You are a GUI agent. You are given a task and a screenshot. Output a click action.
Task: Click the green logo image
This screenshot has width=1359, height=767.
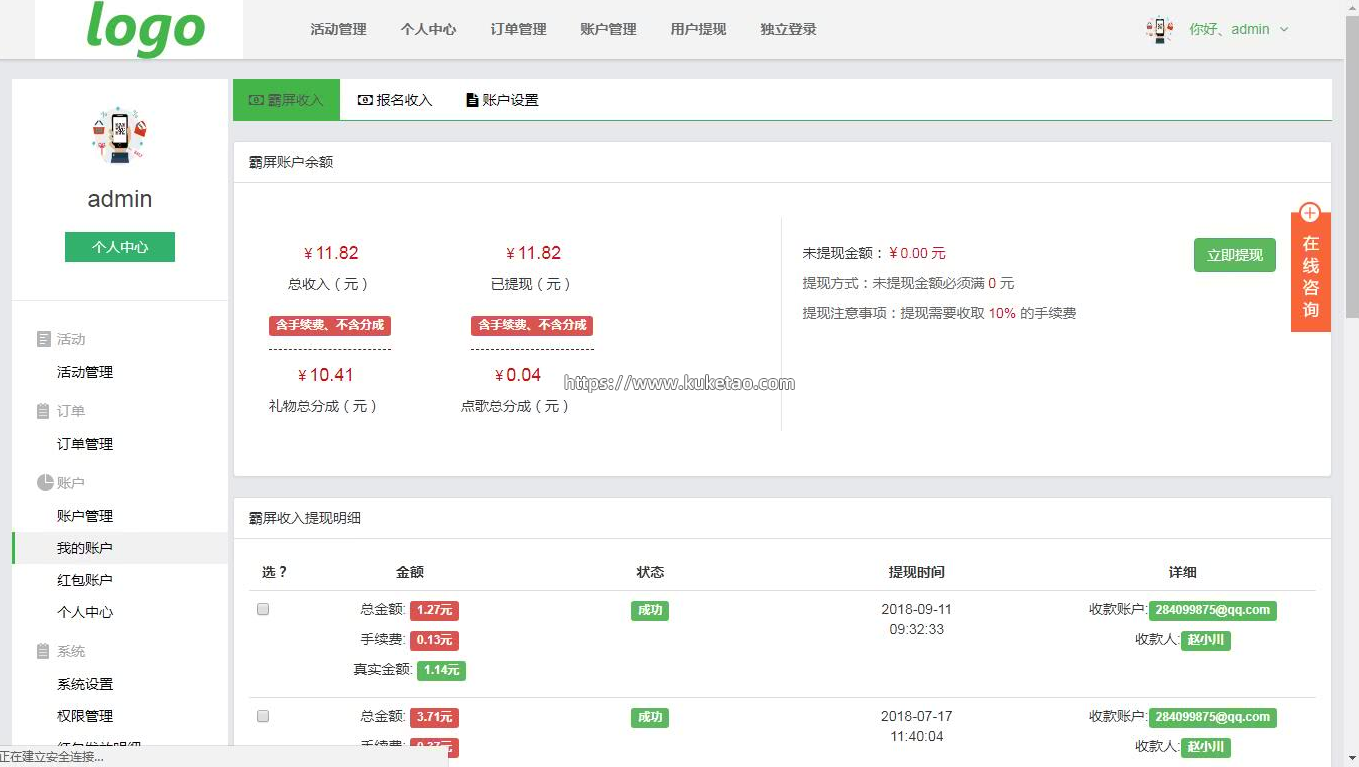pos(145,29)
